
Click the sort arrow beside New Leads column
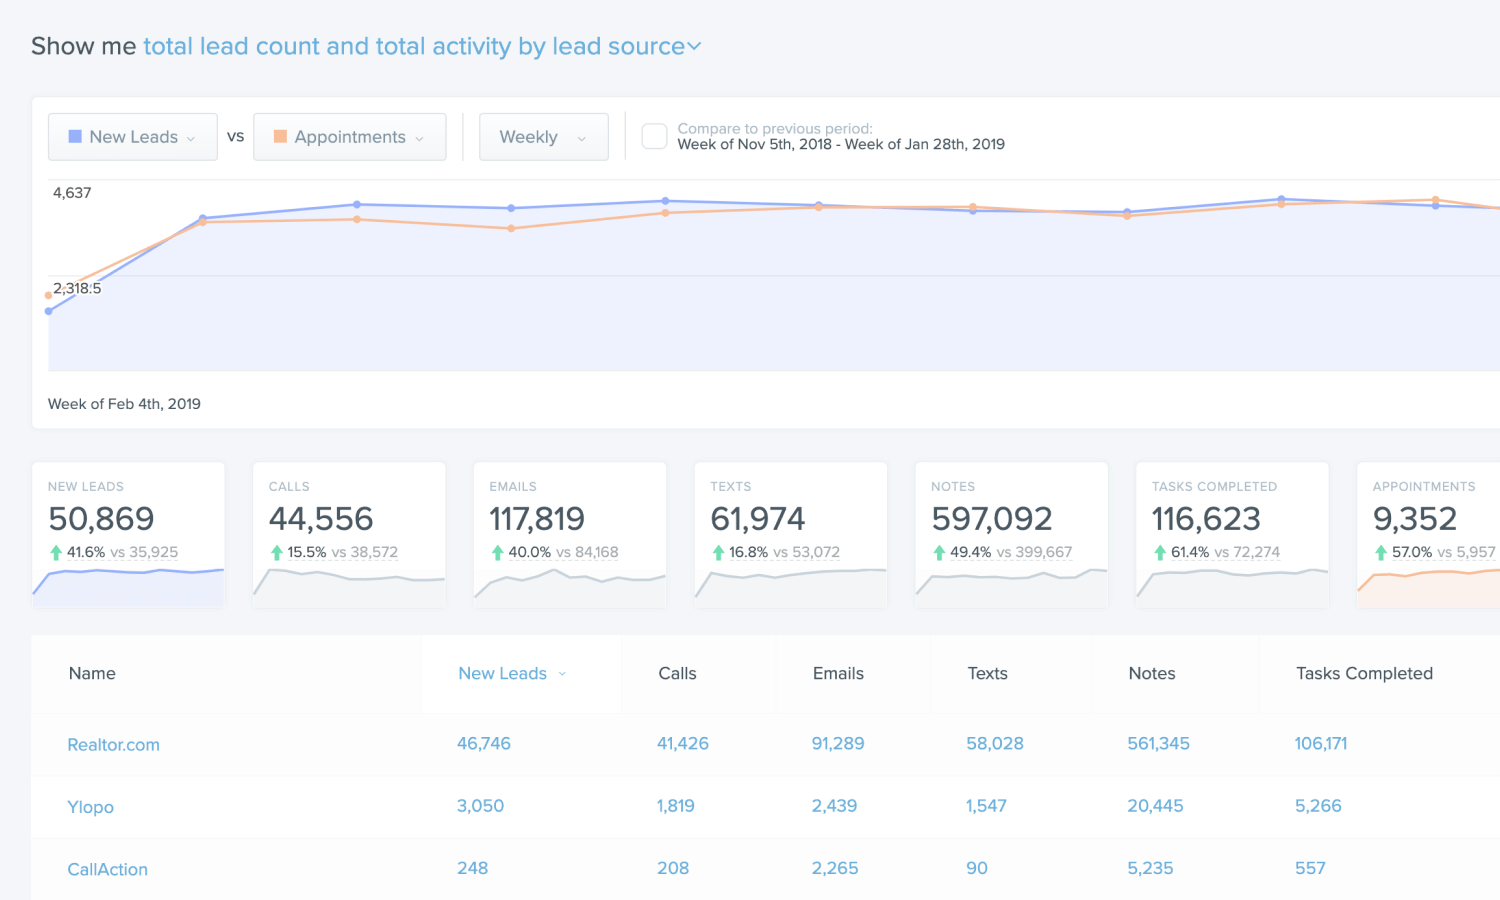click(x=562, y=674)
